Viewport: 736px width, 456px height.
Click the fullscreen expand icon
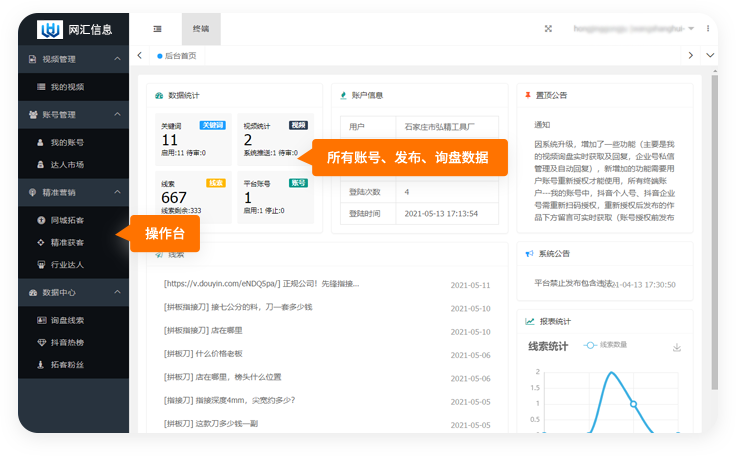coord(548,29)
